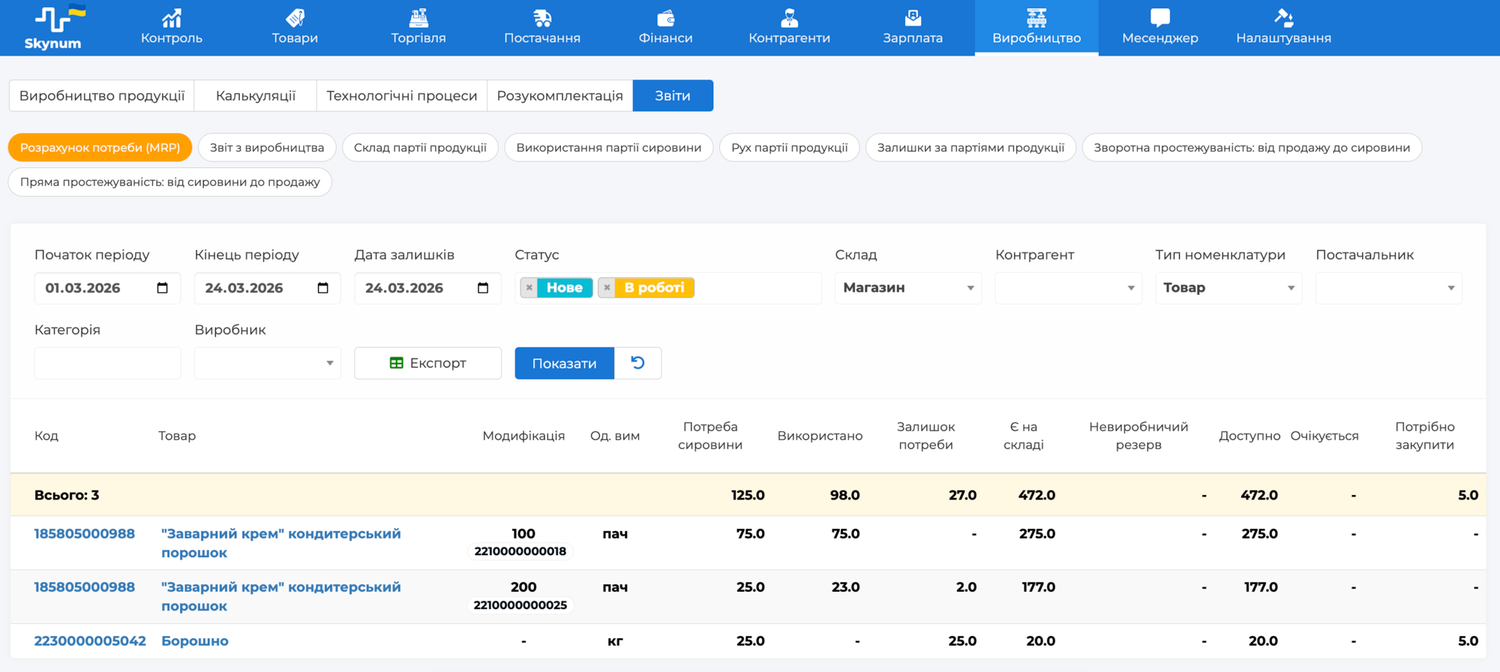Select the Звіт з виробництва report
This screenshot has height=672, width=1500.
click(x=267, y=148)
